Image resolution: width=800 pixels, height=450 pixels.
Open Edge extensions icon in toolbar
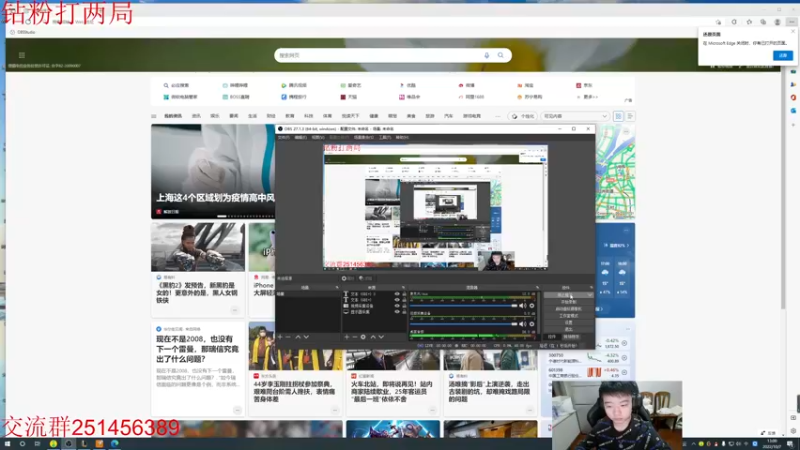tap(734, 22)
